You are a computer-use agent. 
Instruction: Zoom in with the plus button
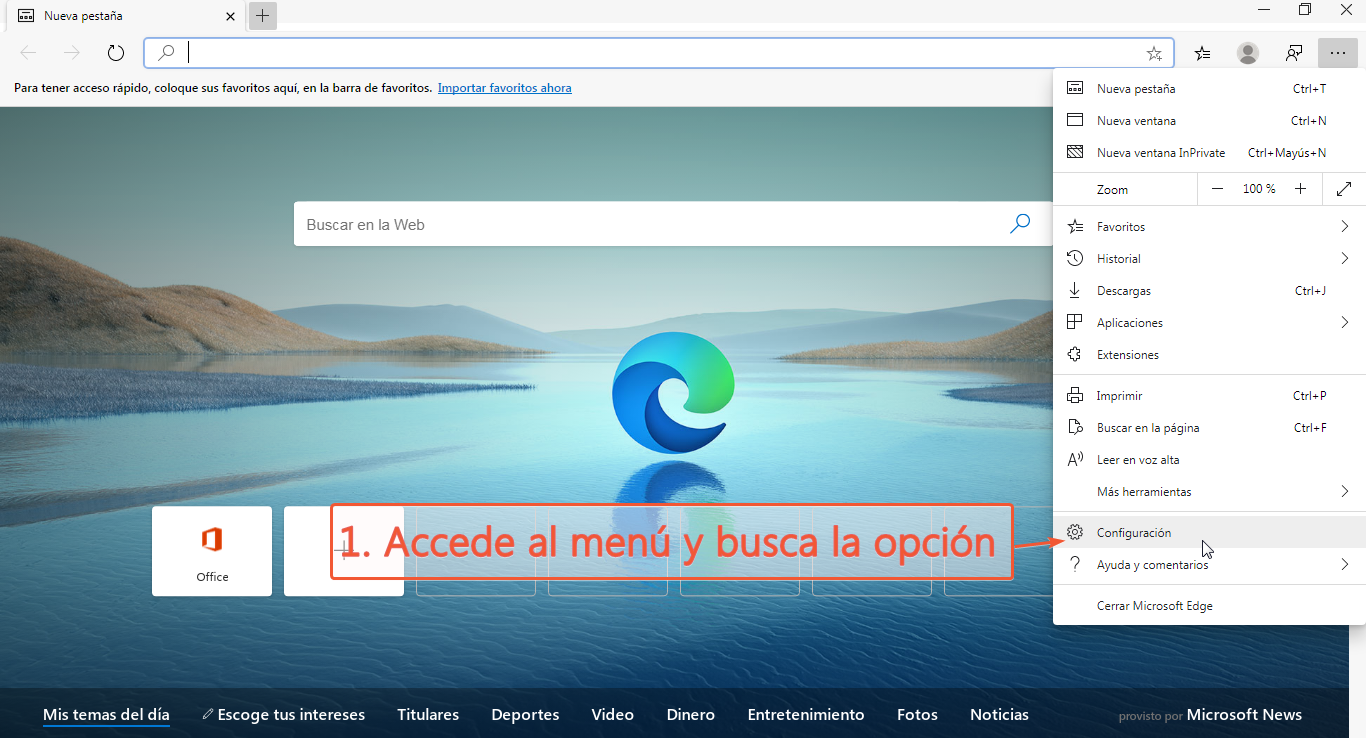[x=1300, y=189]
